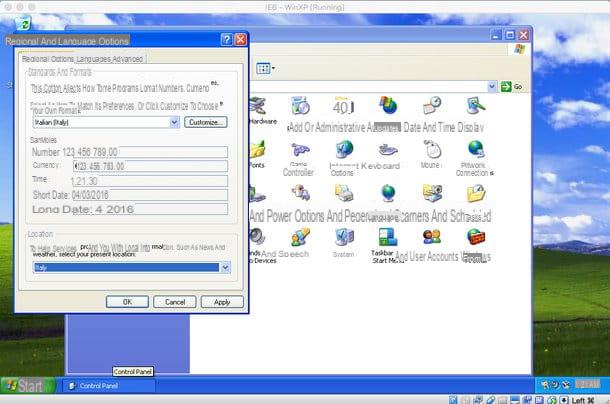
Task: Confirm the dialog with OK
Action: 127,302
